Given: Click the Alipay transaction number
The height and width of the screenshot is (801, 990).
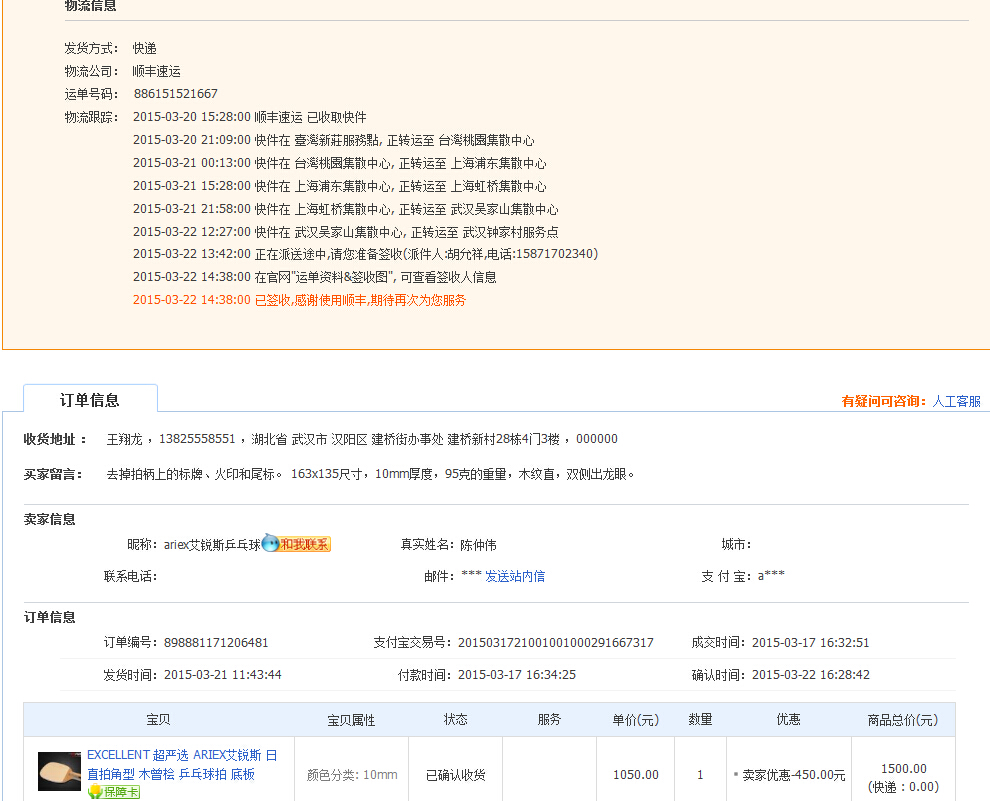Looking at the screenshot, I should 555,643.
